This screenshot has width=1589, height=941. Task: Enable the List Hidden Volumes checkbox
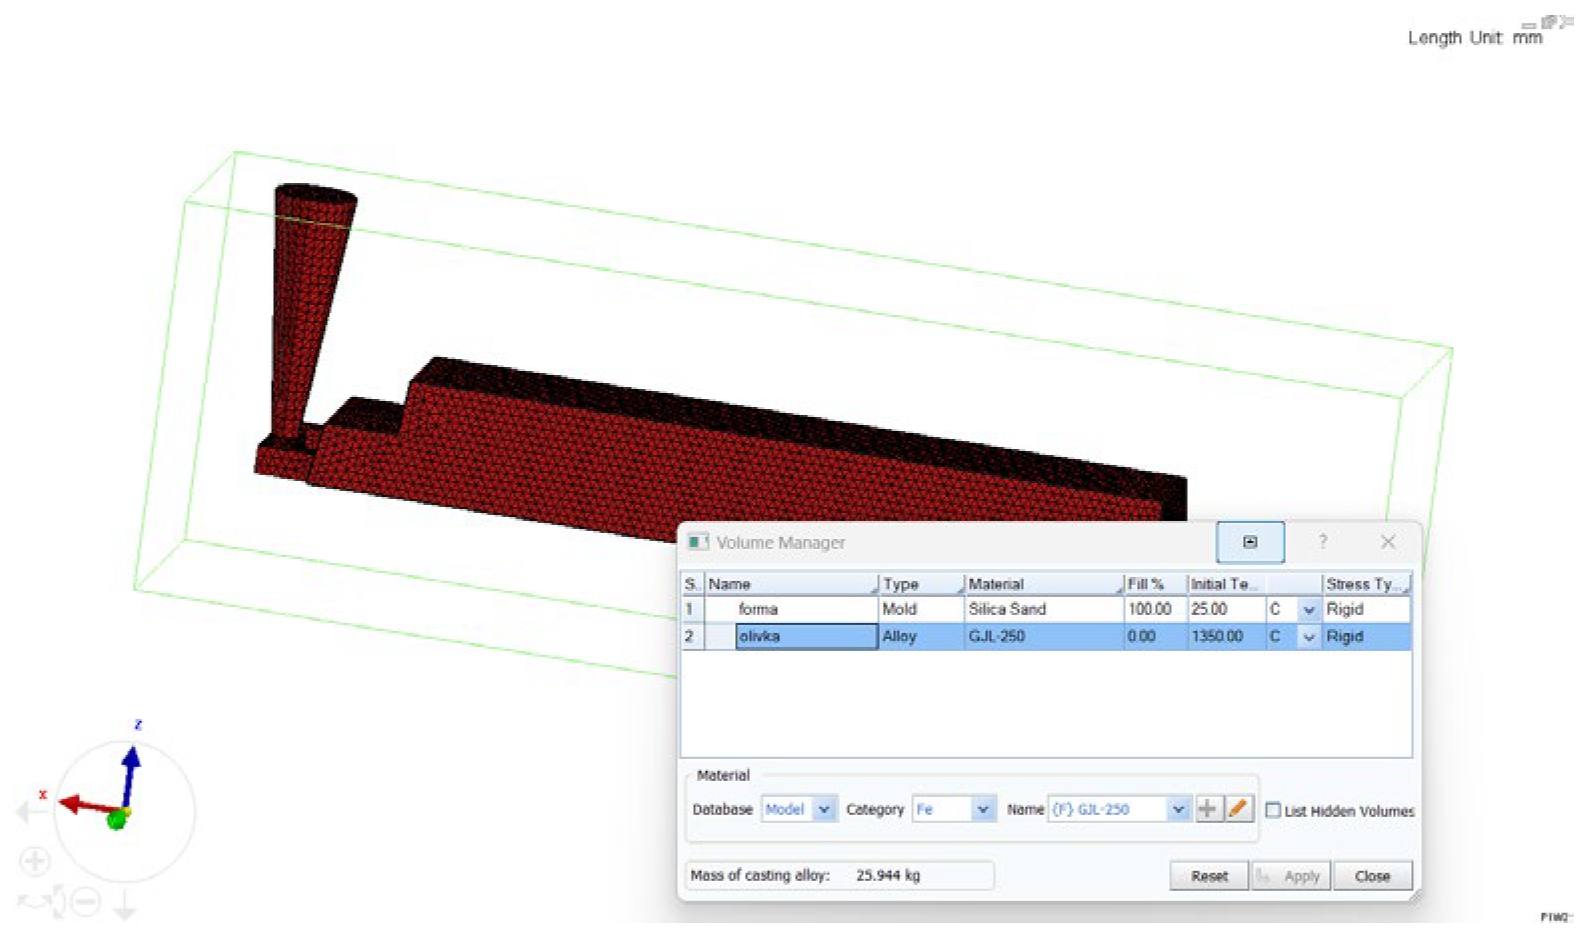pyautogui.click(x=1273, y=810)
